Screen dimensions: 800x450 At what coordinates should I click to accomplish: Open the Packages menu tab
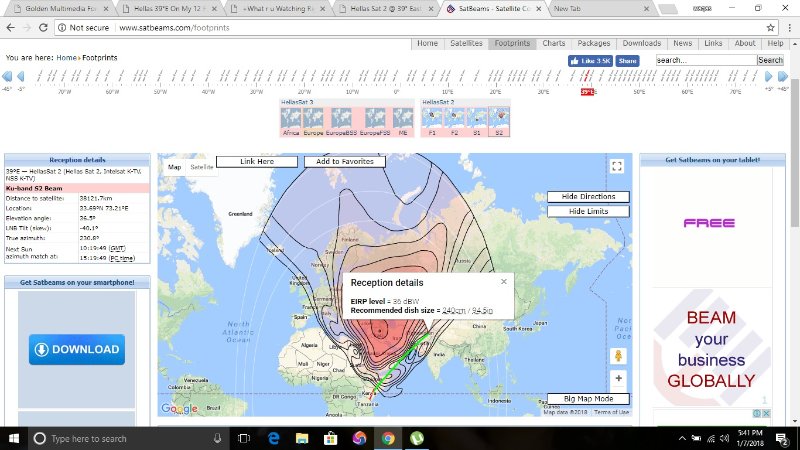[594, 44]
